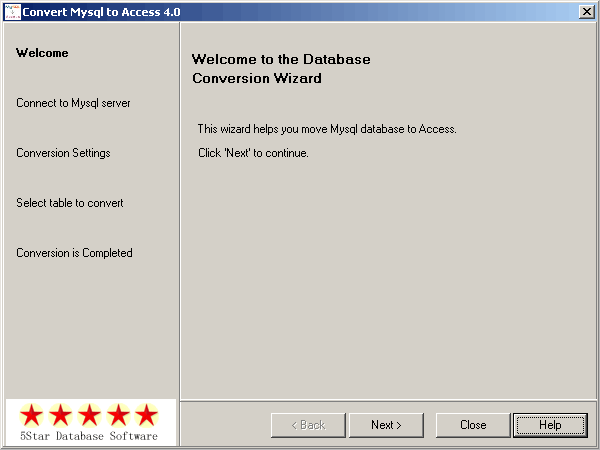Viewport: 600px width, 450px height.
Task: Click the text 'This wizard helps you move Mysql database'
Action: (301, 129)
